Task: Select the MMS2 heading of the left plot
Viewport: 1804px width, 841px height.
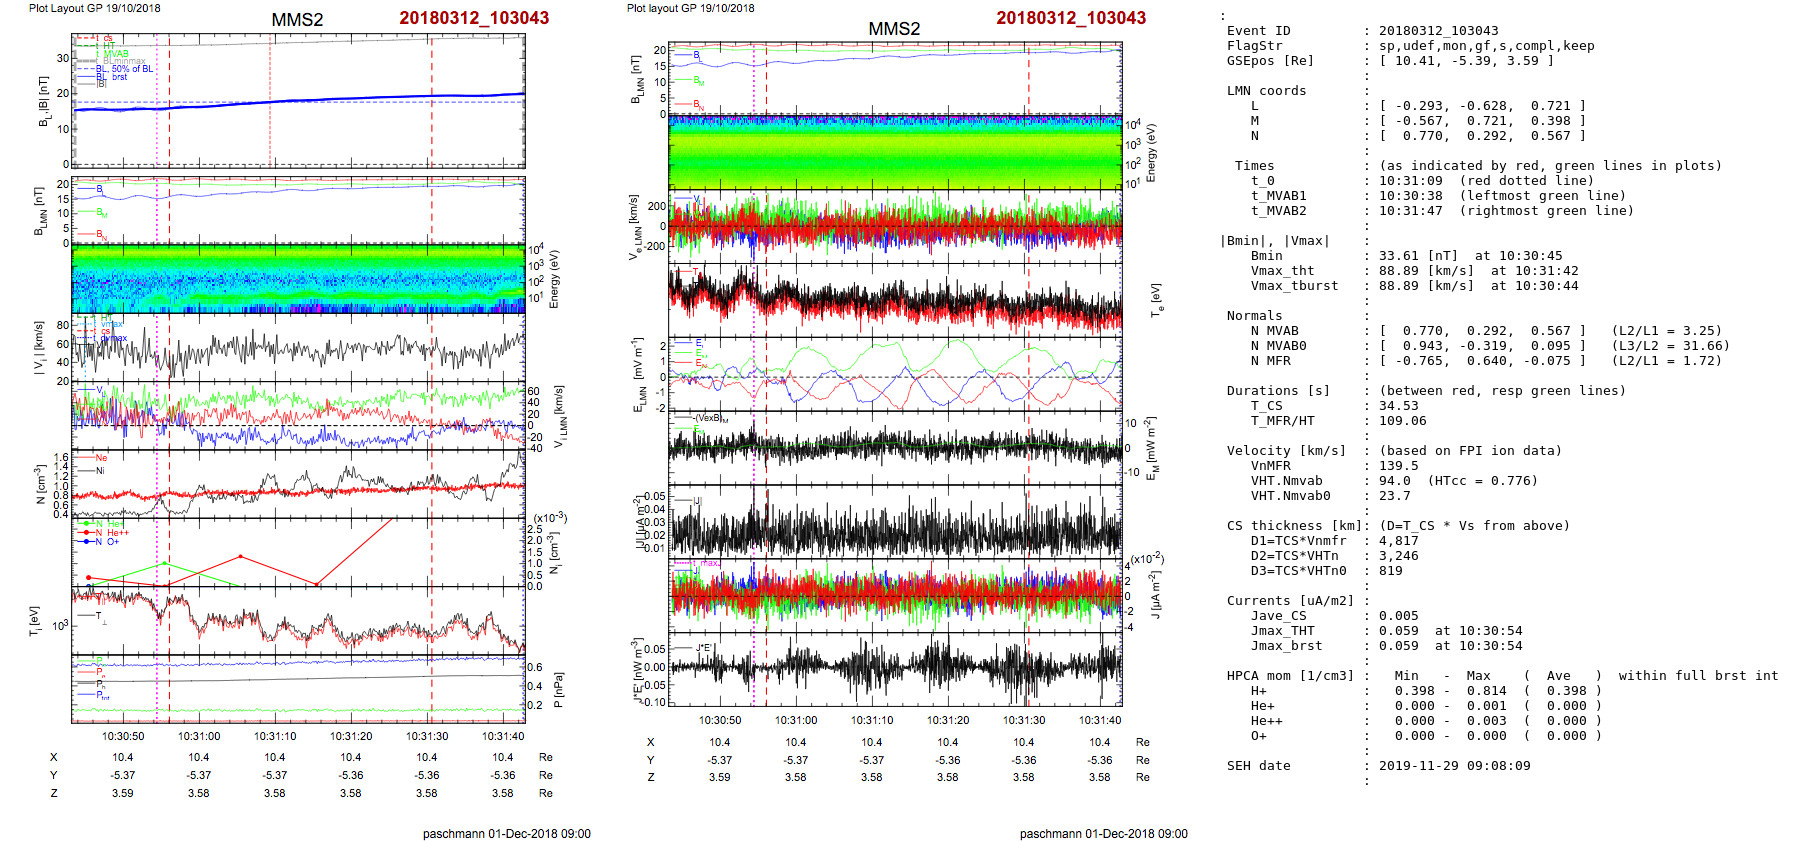Action: 297,20
